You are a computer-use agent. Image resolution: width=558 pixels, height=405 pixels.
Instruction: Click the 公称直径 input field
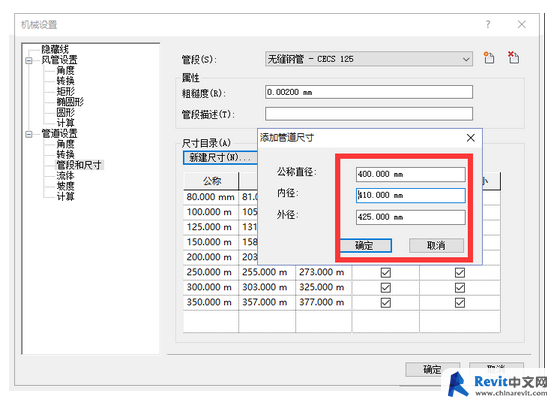[410, 174]
